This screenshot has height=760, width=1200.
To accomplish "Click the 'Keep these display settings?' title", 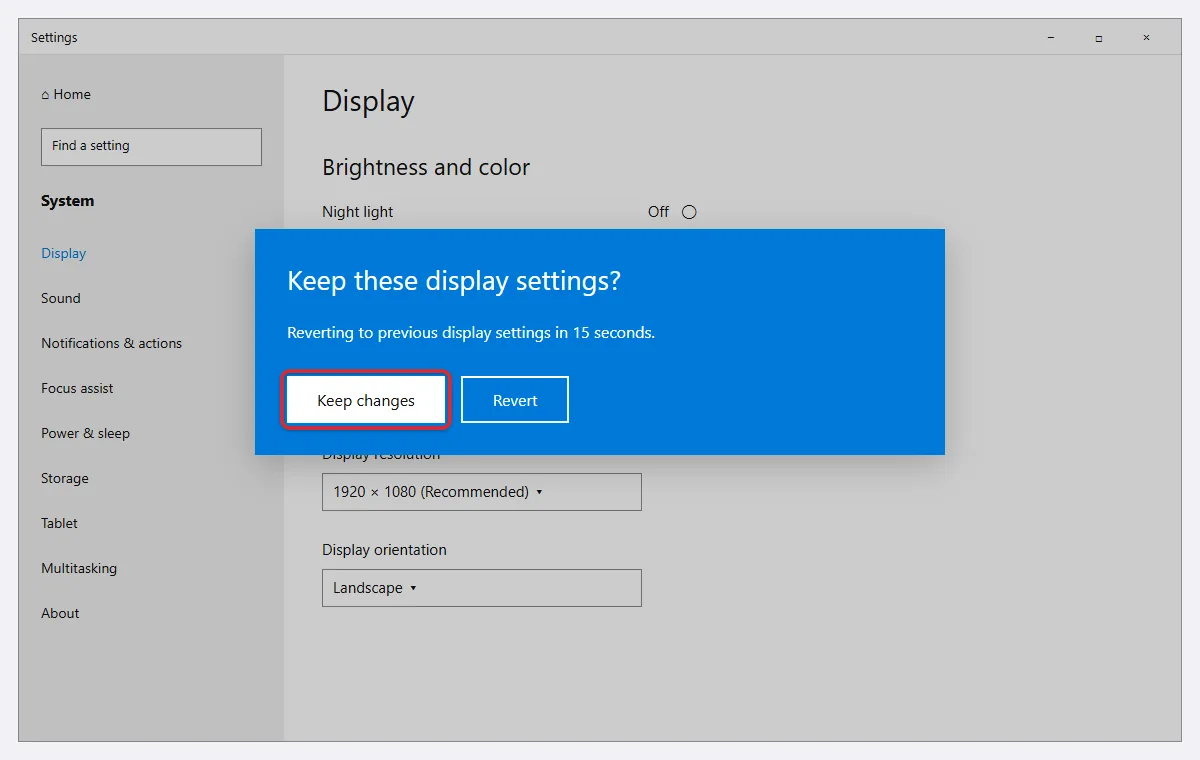I will point(454,281).
